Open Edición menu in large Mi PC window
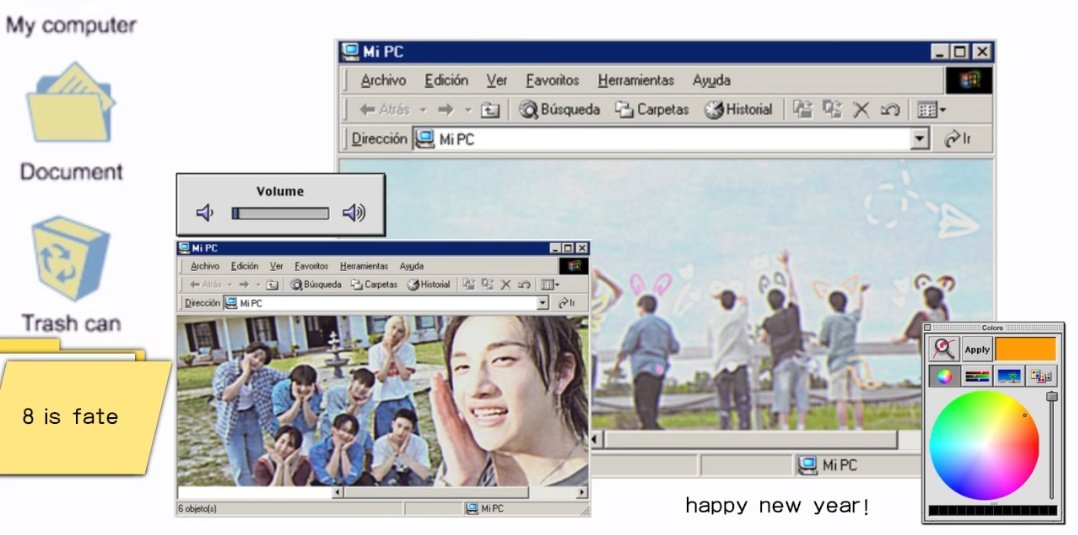Viewport: 1078px width, 535px height. click(446, 80)
